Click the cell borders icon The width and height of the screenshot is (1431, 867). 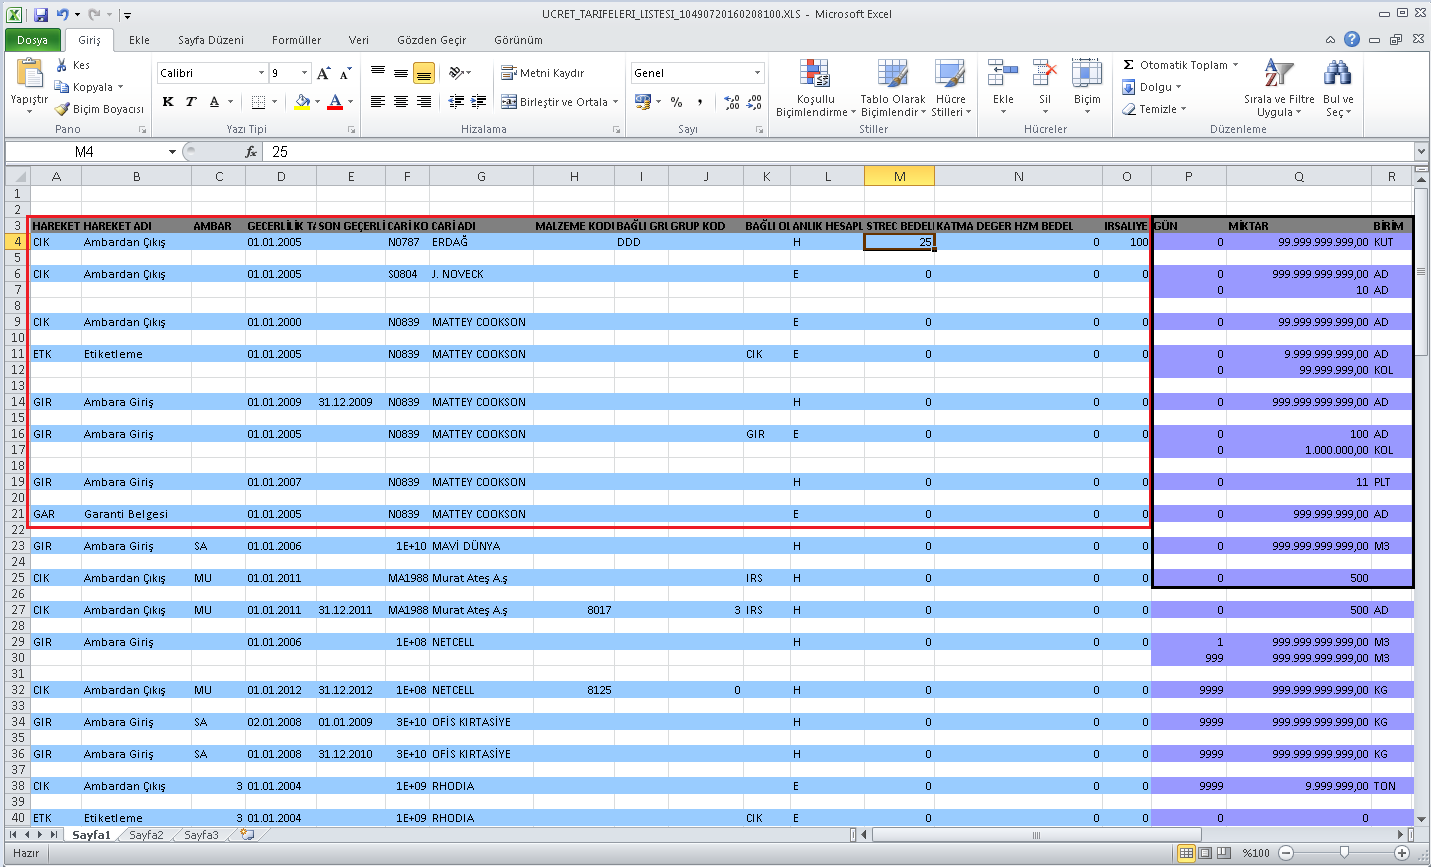pos(258,102)
